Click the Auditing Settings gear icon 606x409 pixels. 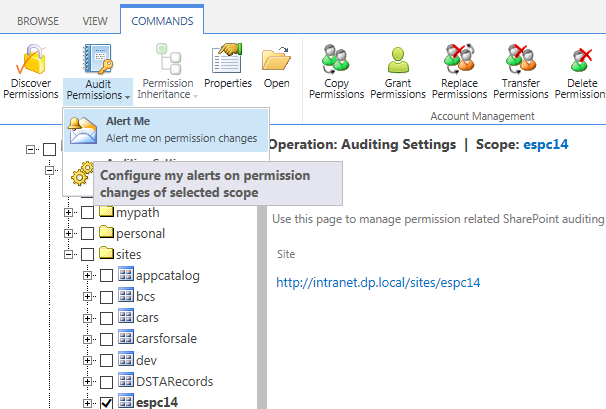82,174
